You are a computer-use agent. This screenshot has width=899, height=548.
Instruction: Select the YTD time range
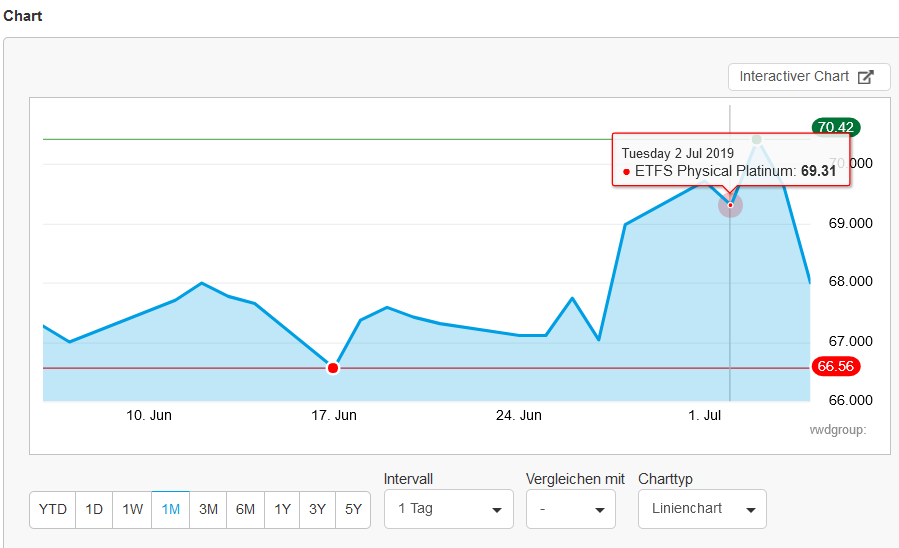[x=52, y=509]
